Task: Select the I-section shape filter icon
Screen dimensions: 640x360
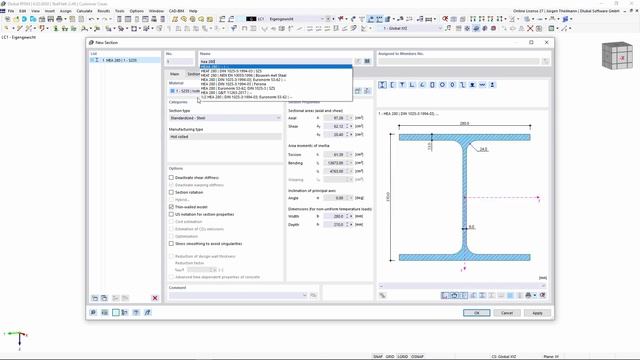Action: (382, 85)
